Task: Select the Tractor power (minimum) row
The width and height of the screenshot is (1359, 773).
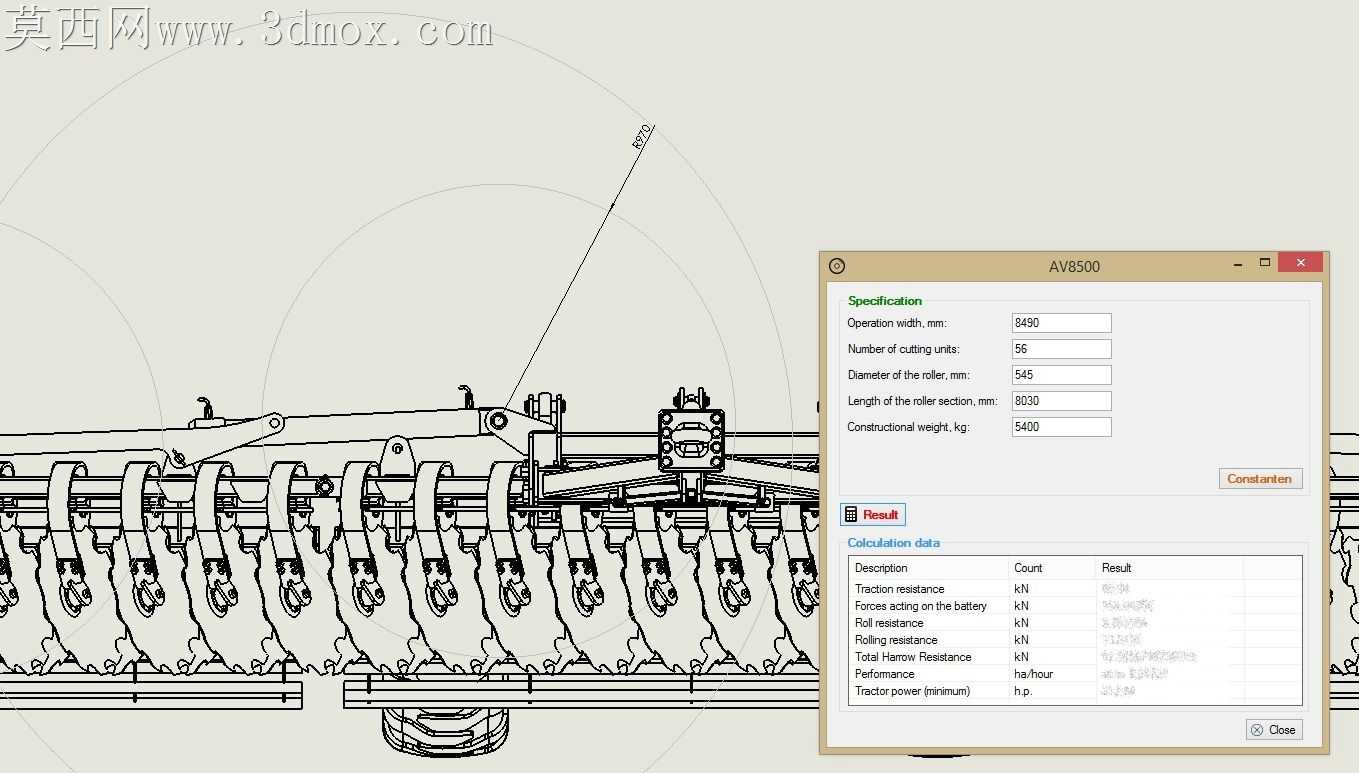Action: (x=1075, y=691)
